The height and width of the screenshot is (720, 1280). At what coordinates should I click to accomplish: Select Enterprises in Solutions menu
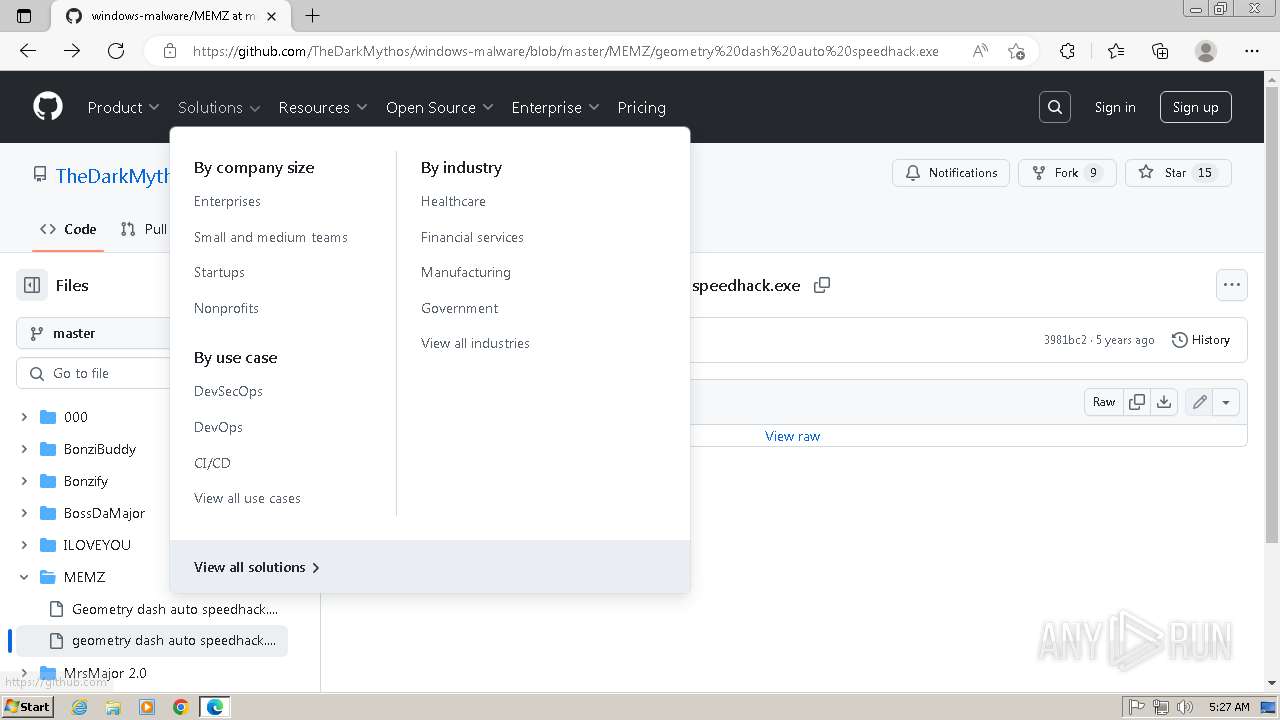[227, 201]
